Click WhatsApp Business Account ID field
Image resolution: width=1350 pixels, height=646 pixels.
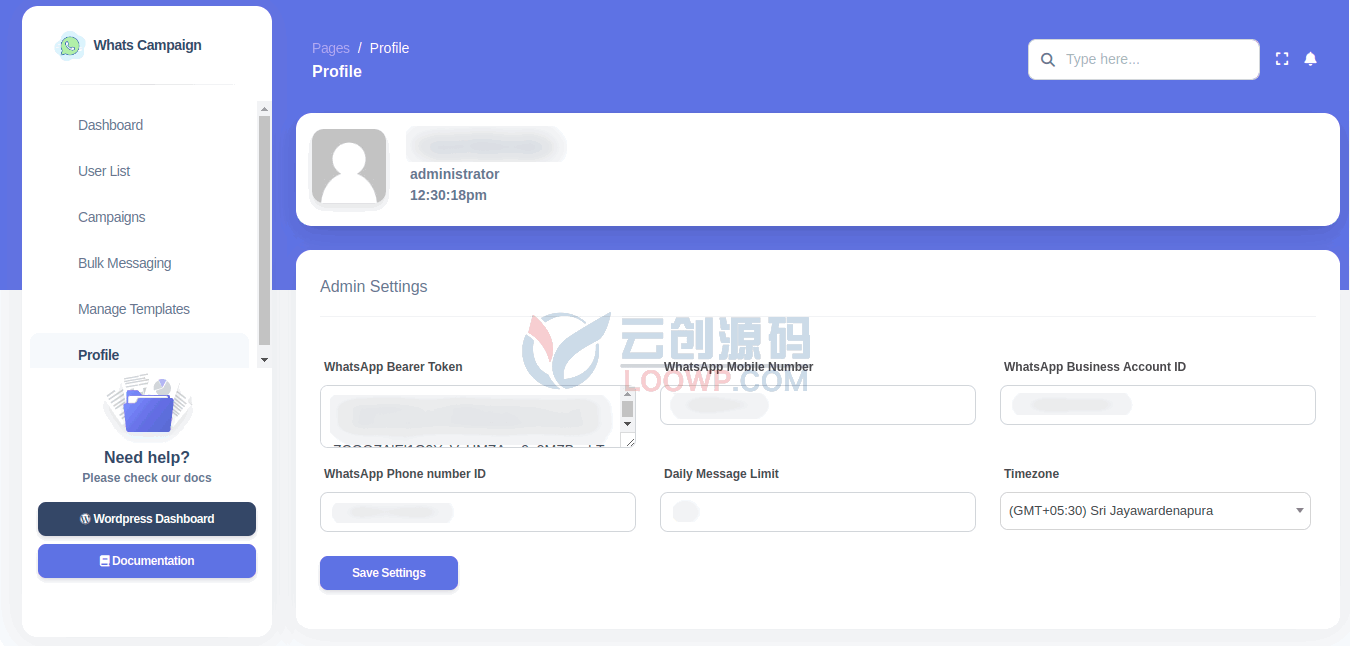(x=1158, y=405)
